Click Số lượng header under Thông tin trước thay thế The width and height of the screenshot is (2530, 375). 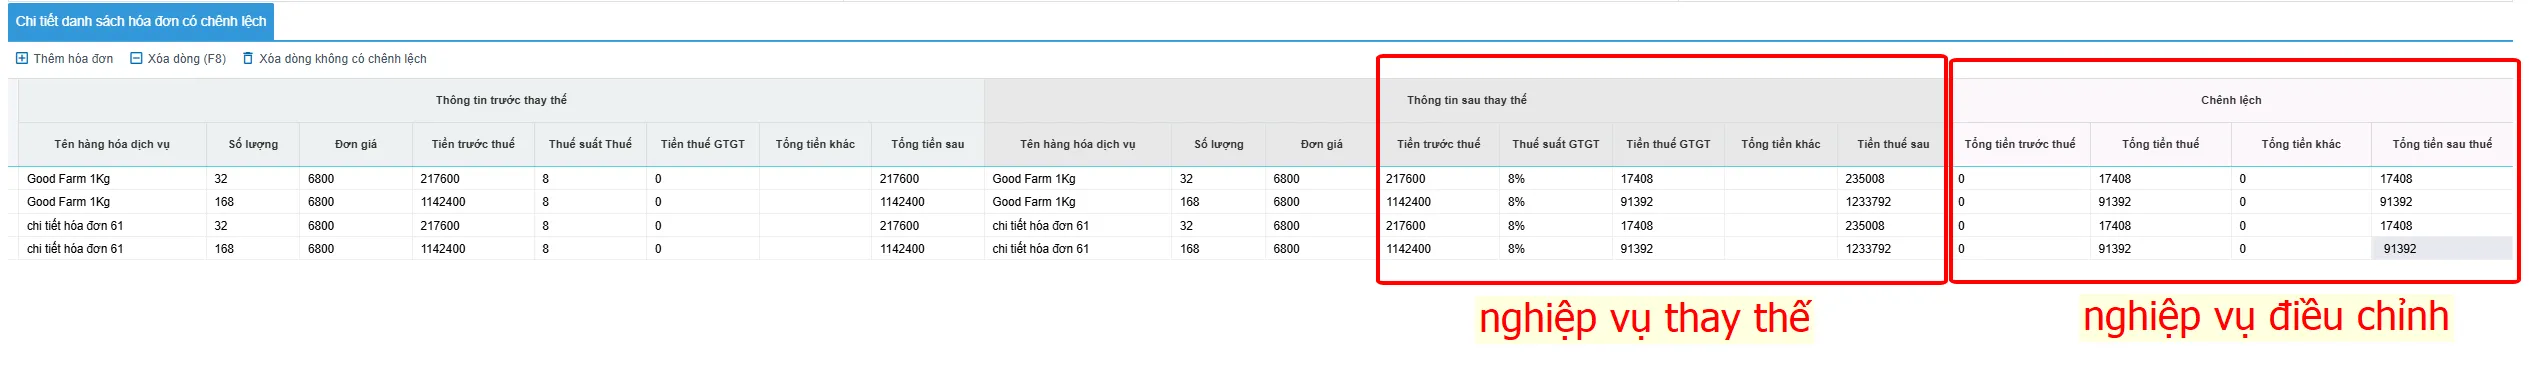(253, 144)
